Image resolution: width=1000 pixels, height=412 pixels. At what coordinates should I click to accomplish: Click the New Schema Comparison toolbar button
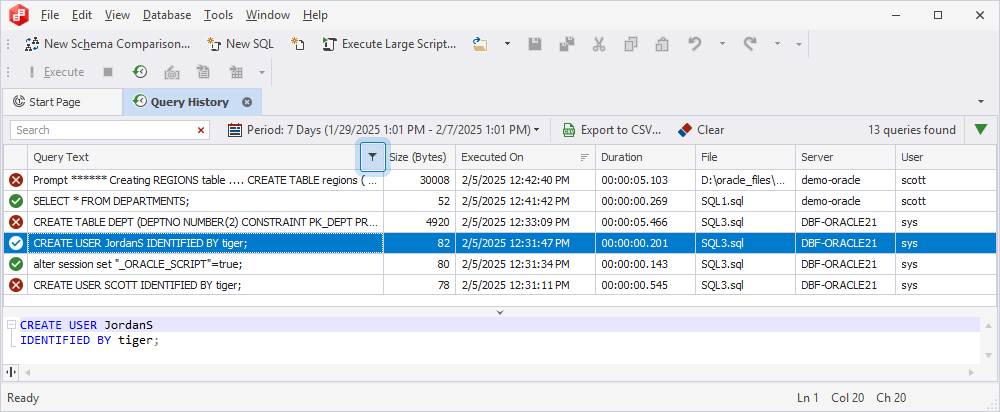point(108,44)
